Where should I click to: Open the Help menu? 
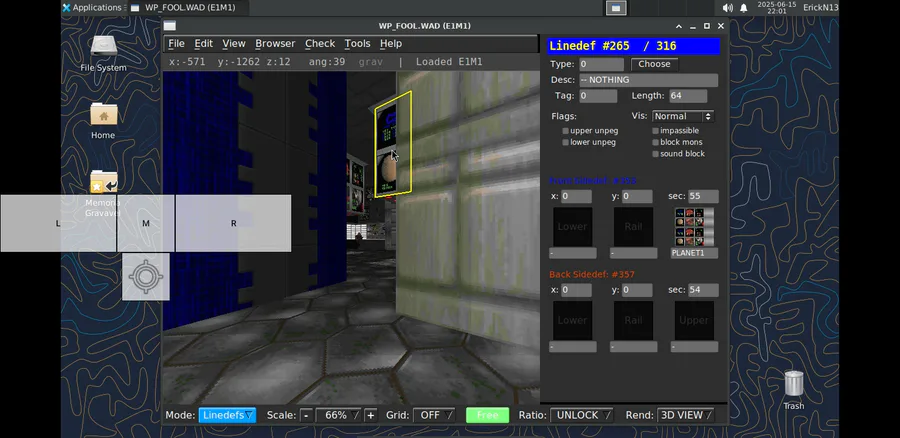pos(391,44)
